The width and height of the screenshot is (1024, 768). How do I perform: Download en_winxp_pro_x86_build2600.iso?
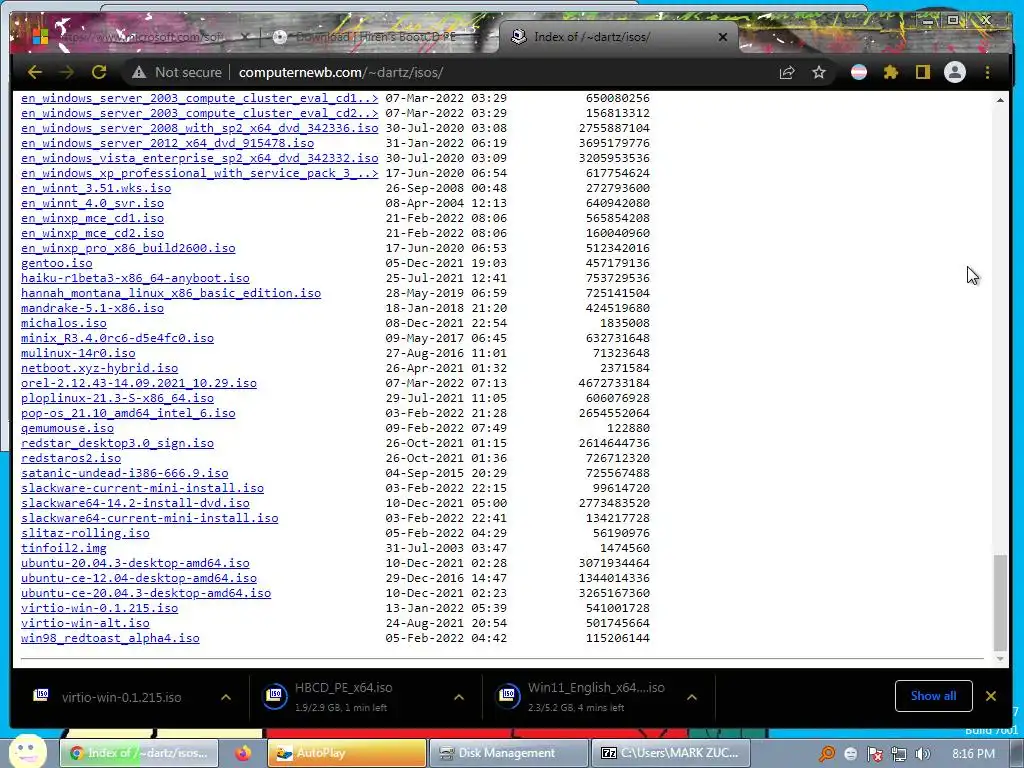(128, 248)
